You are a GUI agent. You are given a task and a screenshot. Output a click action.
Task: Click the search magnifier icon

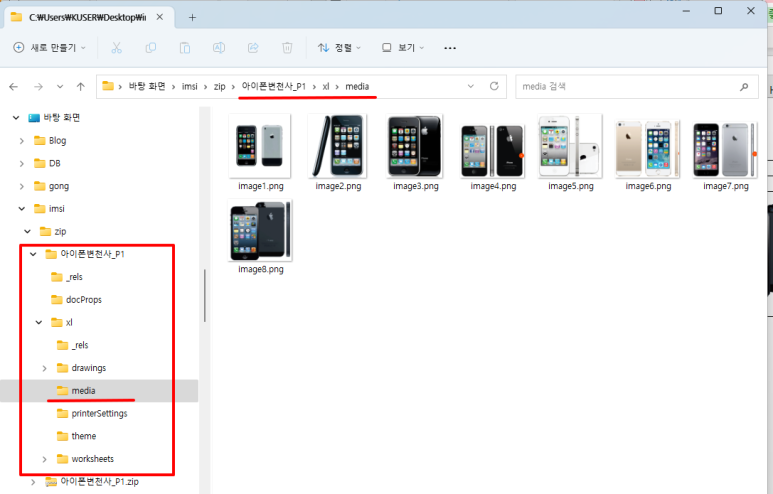744,87
